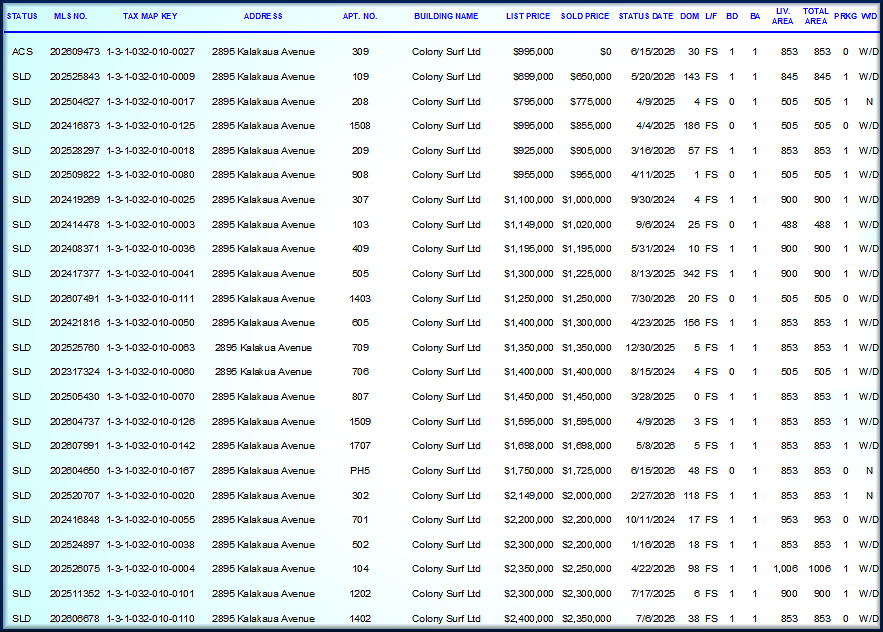The height and width of the screenshot is (632, 883).
Task: Select tax map key 1-3-1-032-010-0055
Action: [x=150, y=519]
